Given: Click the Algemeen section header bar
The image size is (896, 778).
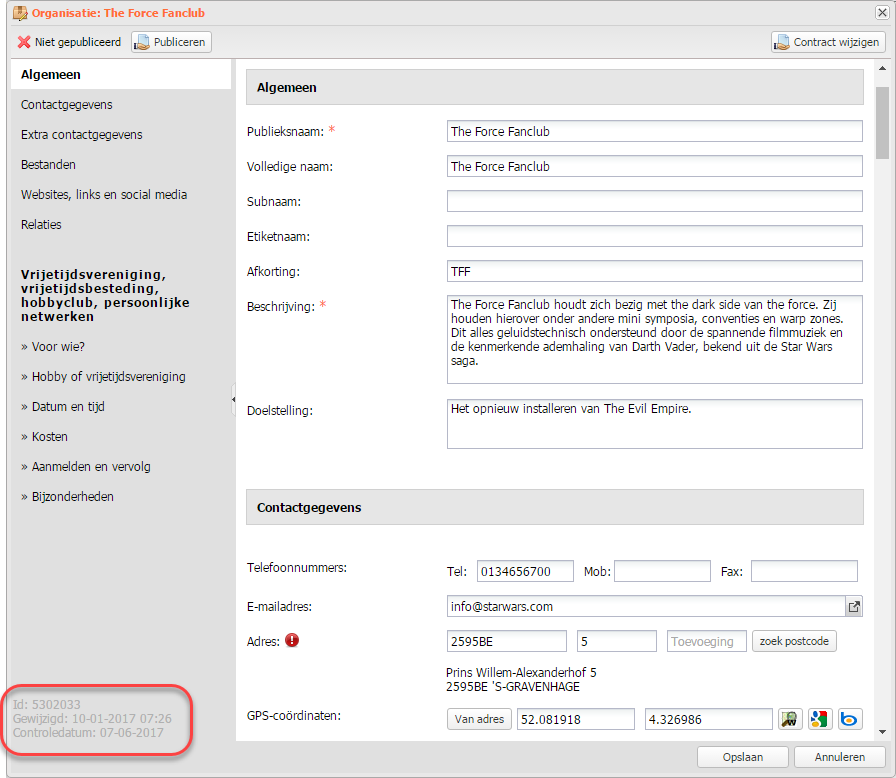Looking at the screenshot, I should (554, 87).
